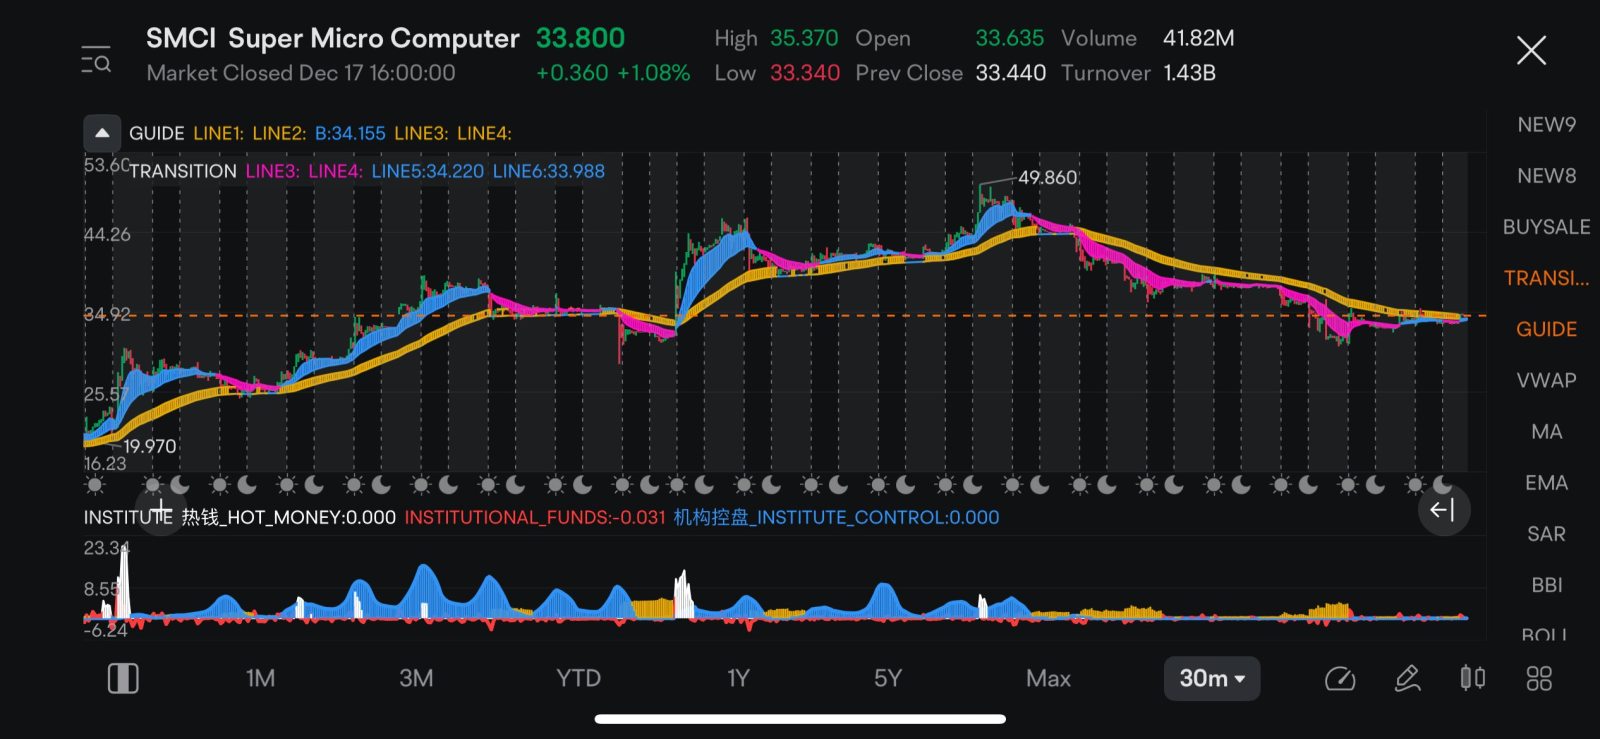Enable the MA indicator
This screenshot has width=1600, height=739.
click(1546, 432)
